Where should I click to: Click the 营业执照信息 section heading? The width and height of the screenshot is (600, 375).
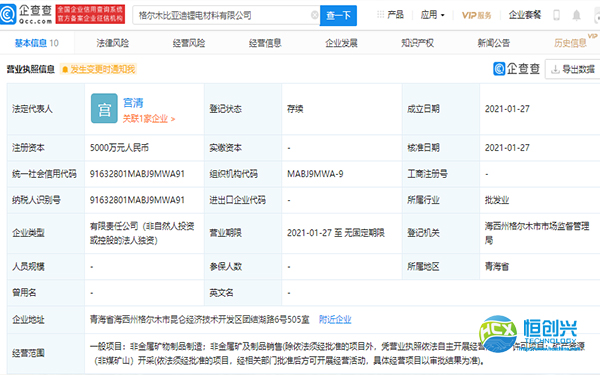point(31,69)
